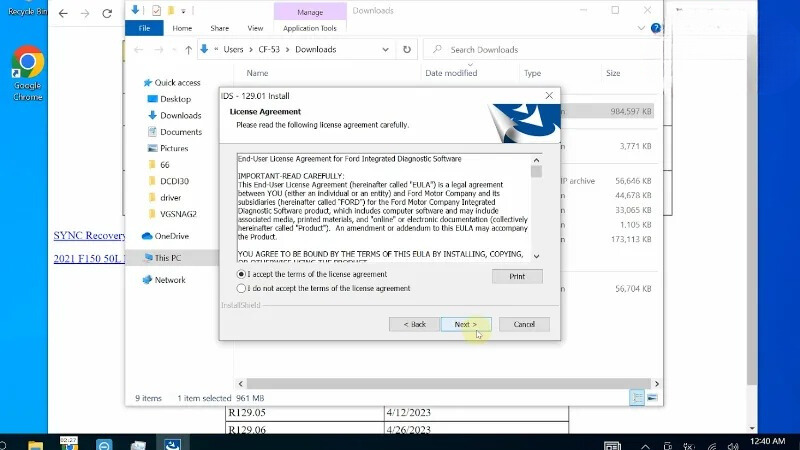Go Back in the IDS installer
The image size is (800, 450).
click(x=414, y=324)
